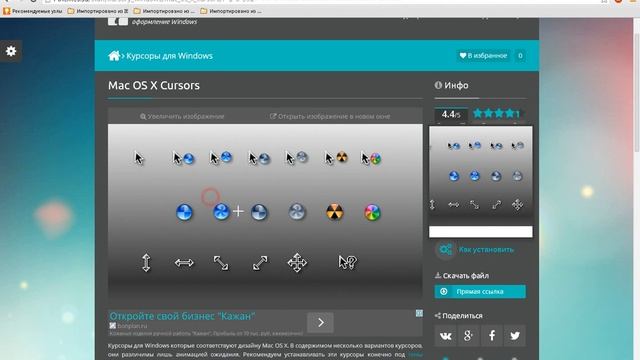The width and height of the screenshot is (640, 360).
Task: Share on Google Plus
Action: point(468,336)
